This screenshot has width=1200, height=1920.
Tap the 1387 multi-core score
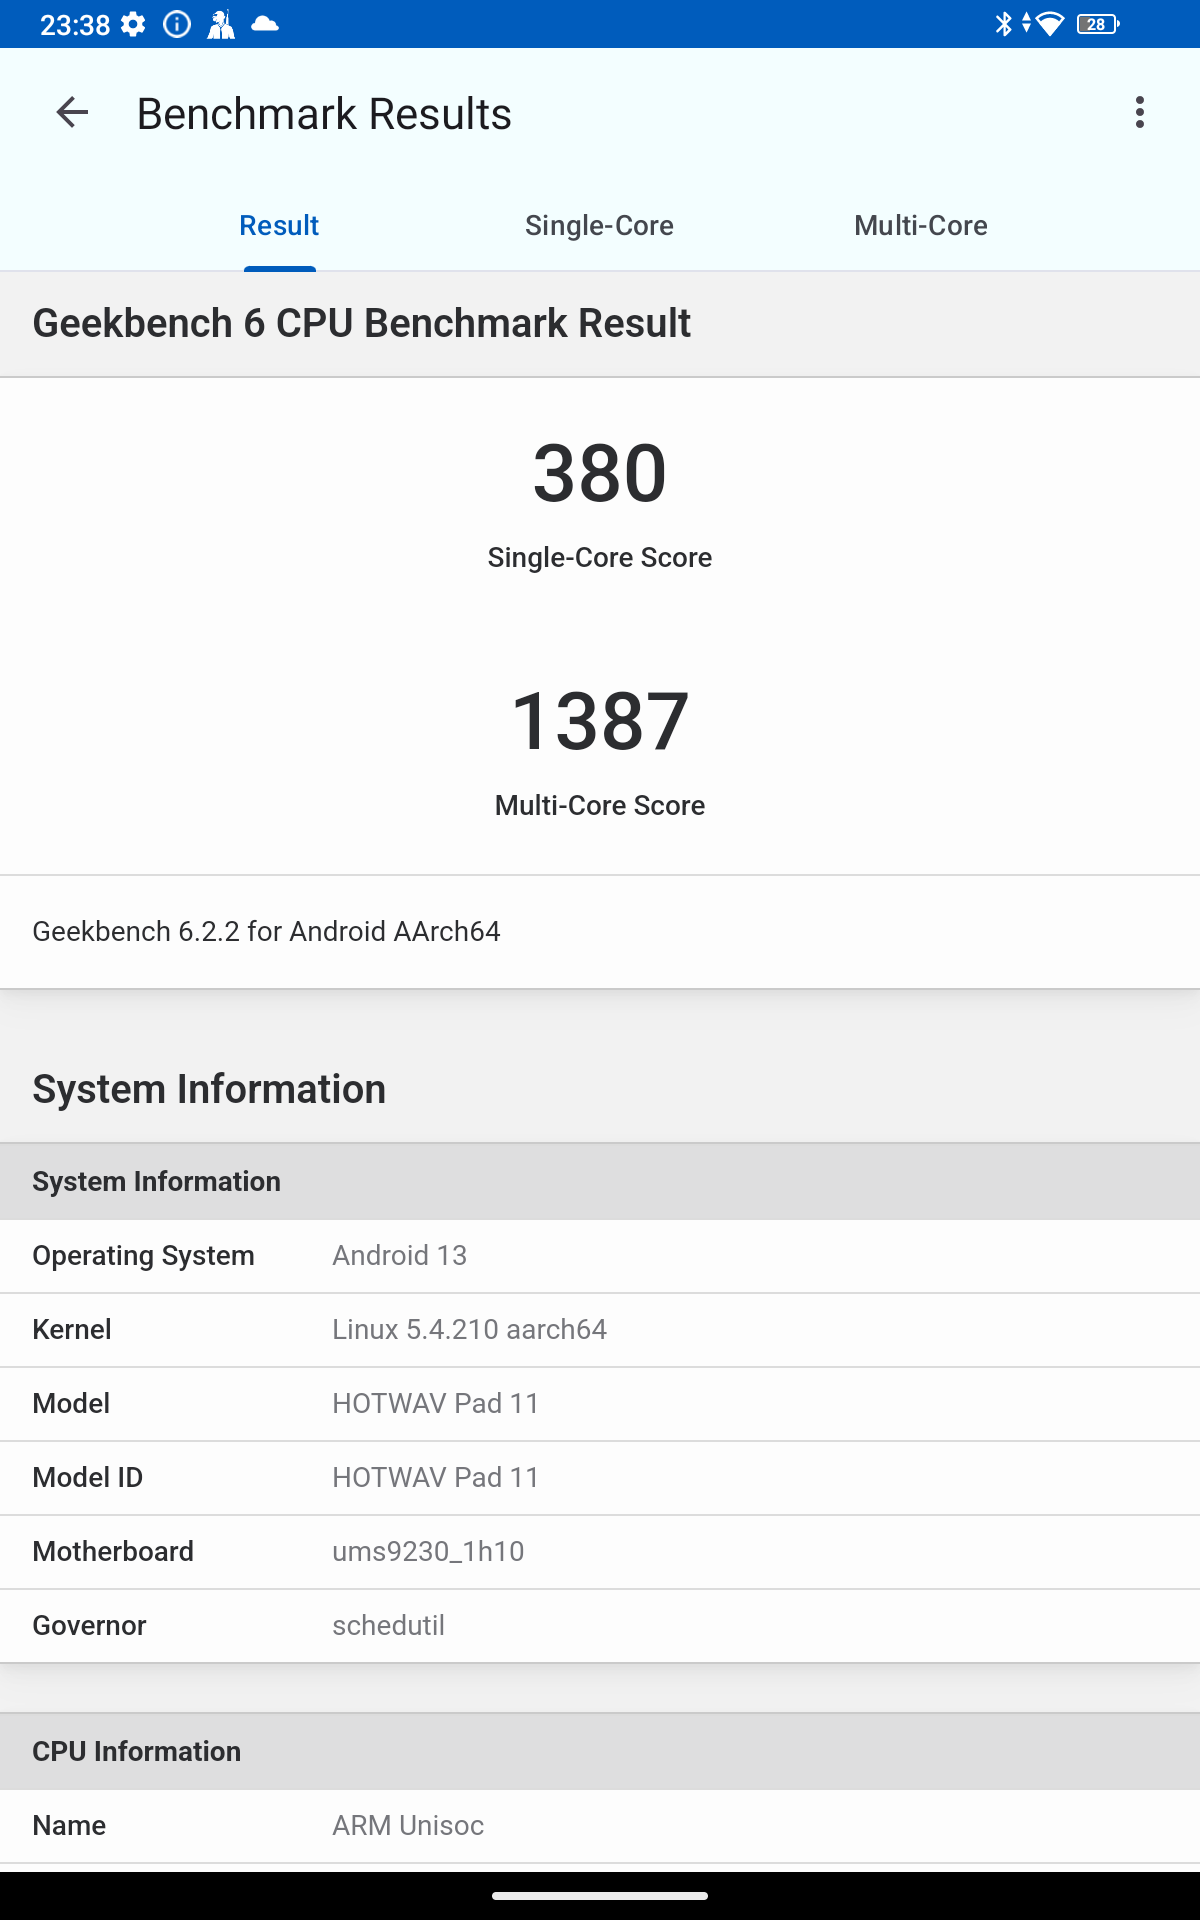point(599,722)
